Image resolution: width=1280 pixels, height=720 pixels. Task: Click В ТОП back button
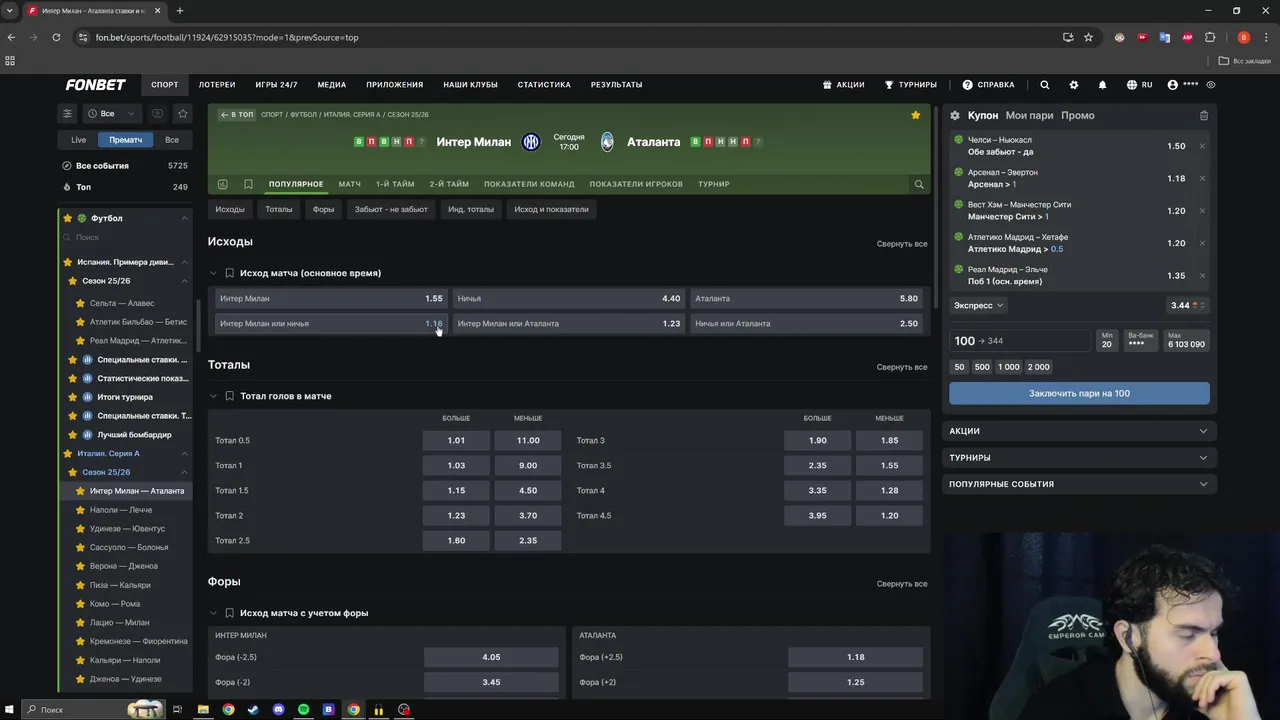point(237,115)
